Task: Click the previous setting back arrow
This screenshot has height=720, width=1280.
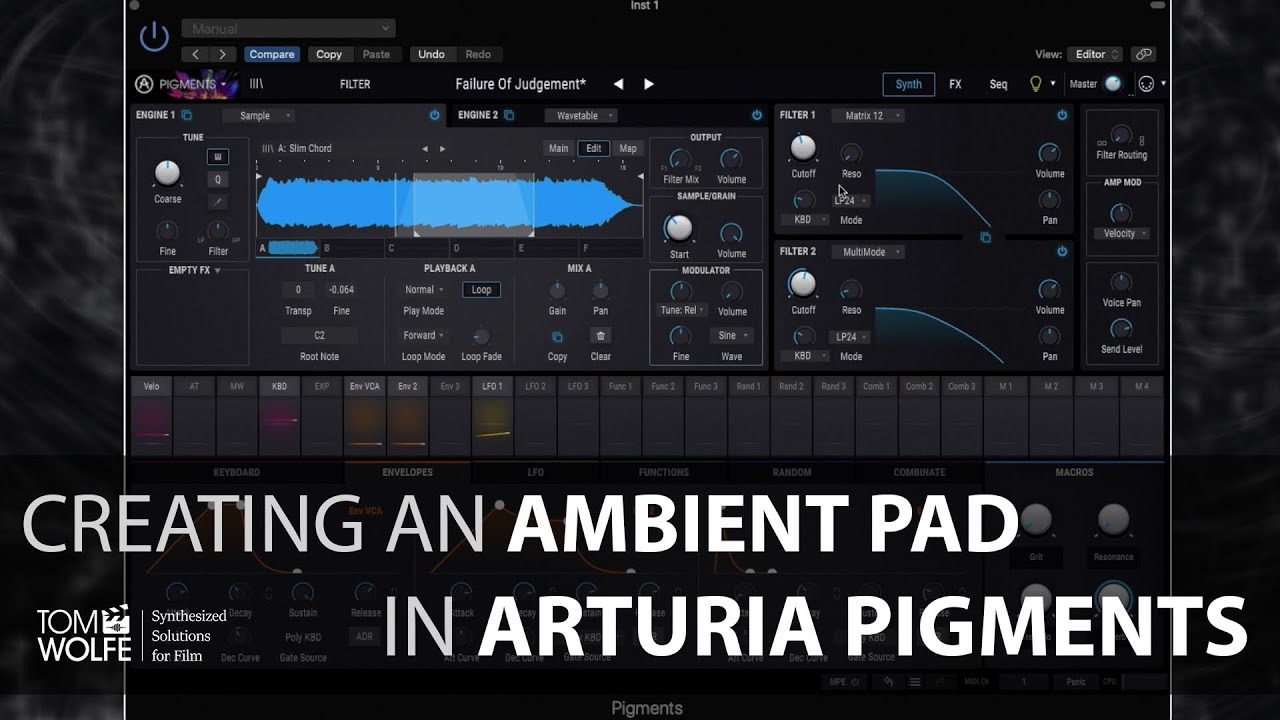Action: [196, 54]
